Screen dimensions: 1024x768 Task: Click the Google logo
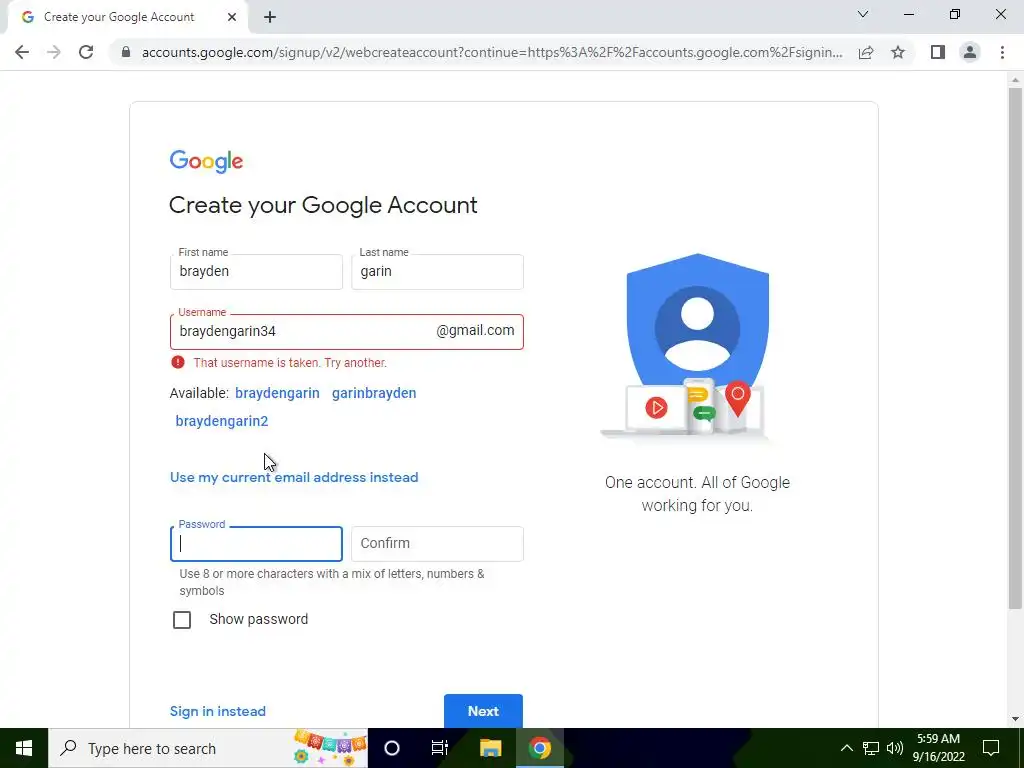(206, 161)
